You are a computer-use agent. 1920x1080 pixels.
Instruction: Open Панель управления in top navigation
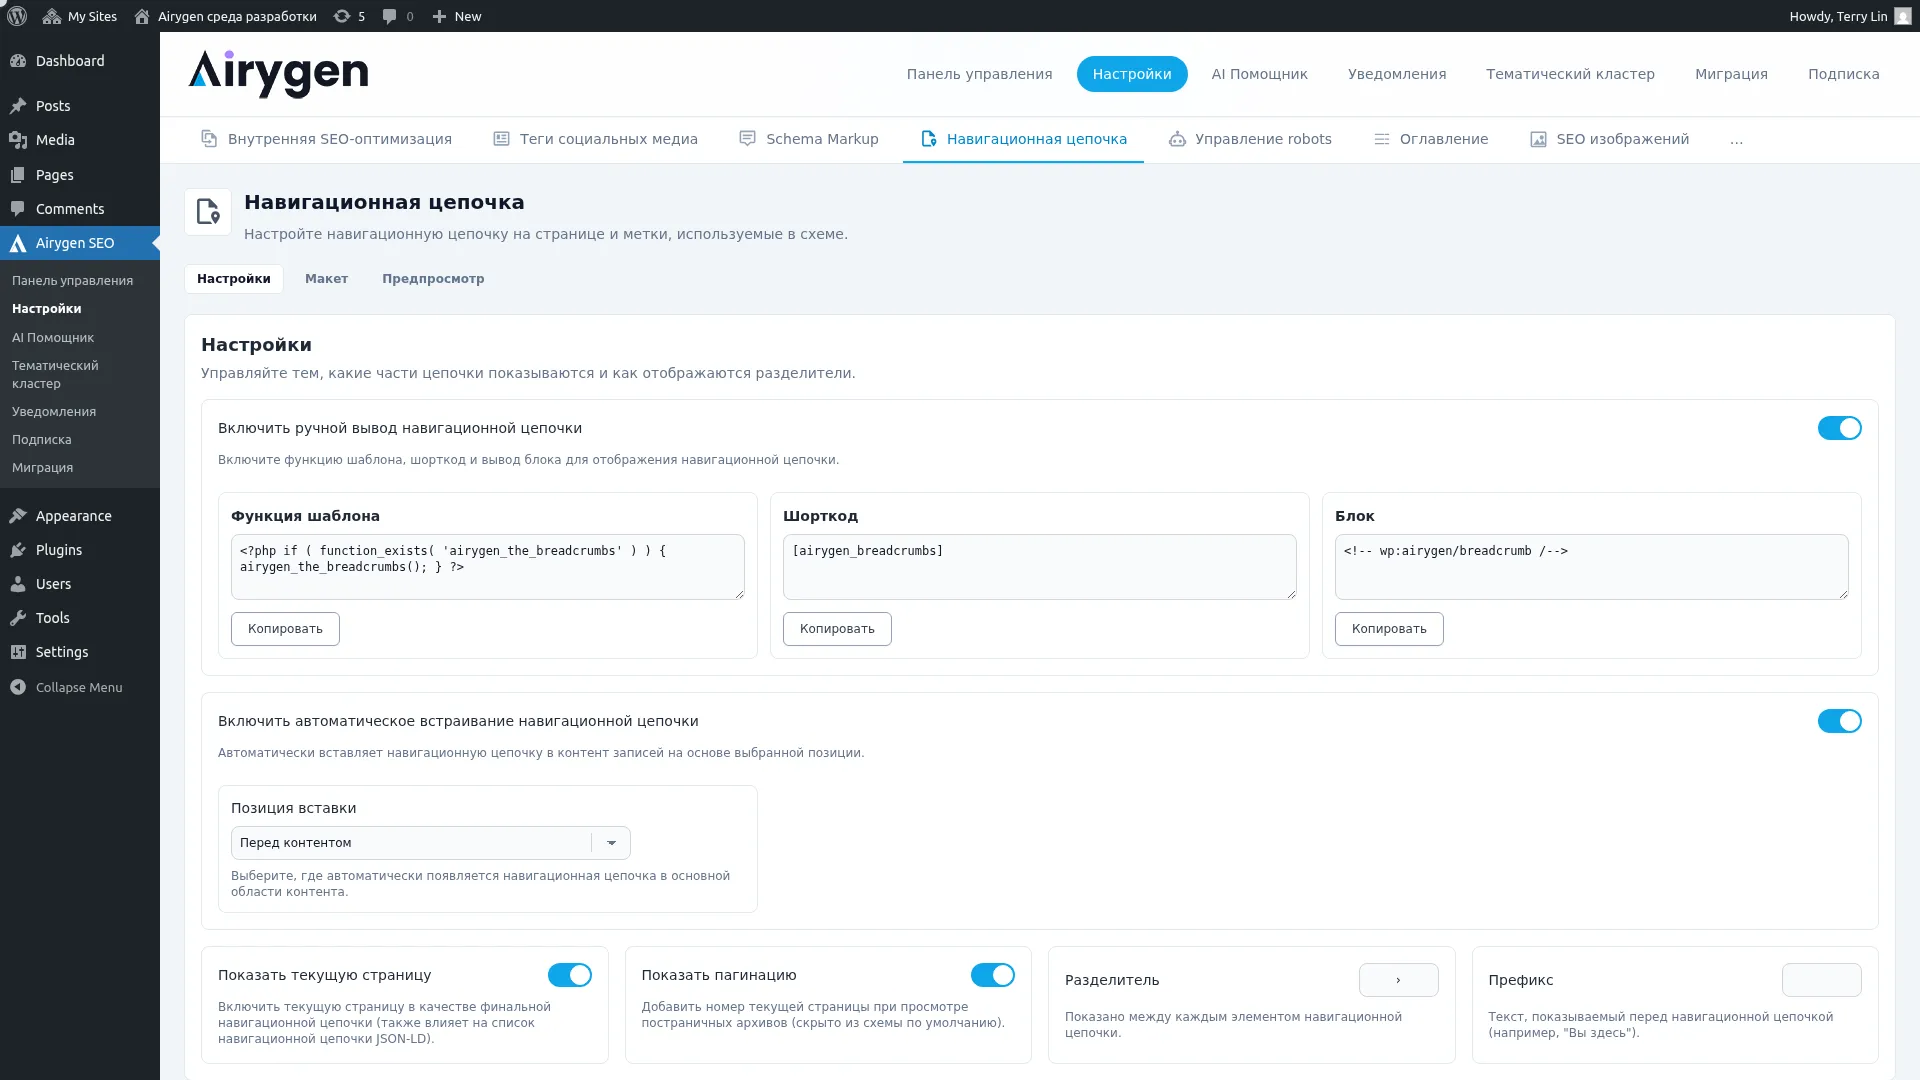coord(979,74)
